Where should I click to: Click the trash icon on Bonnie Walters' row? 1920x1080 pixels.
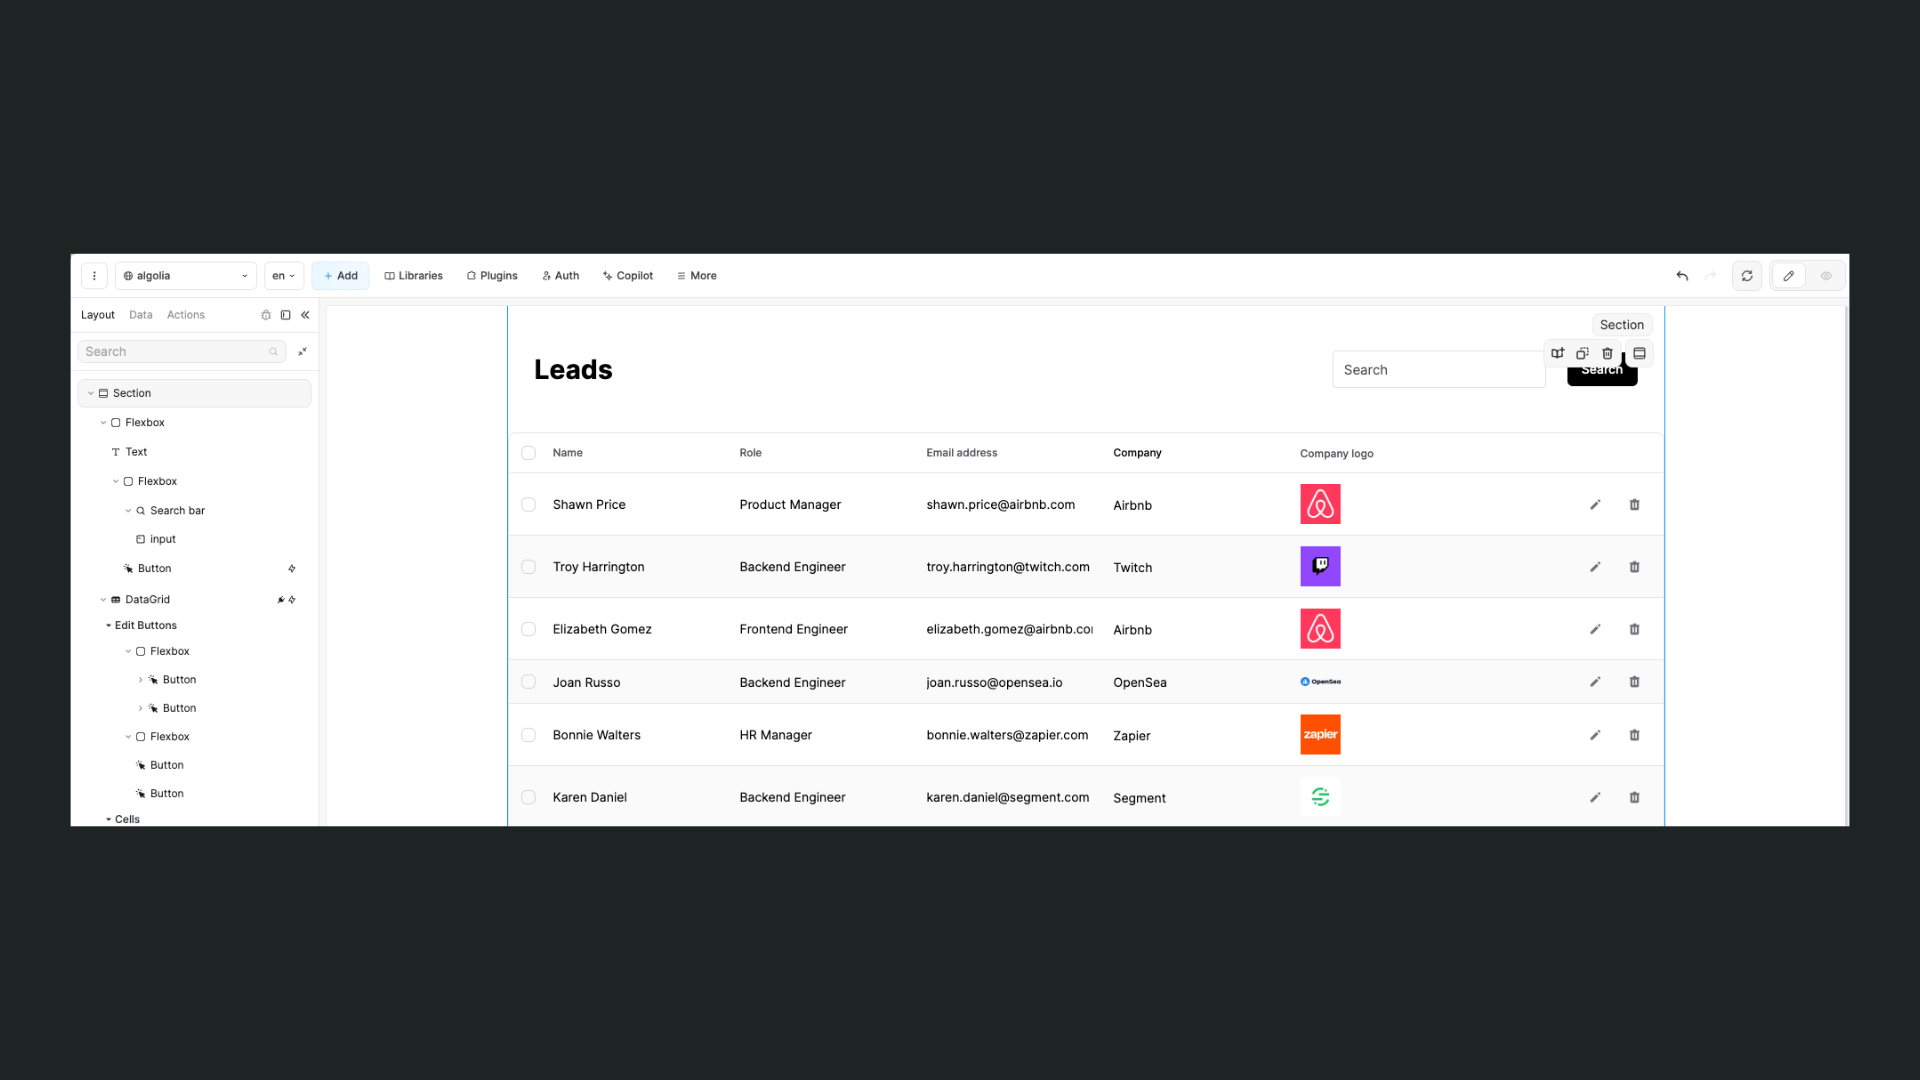[1635, 735]
